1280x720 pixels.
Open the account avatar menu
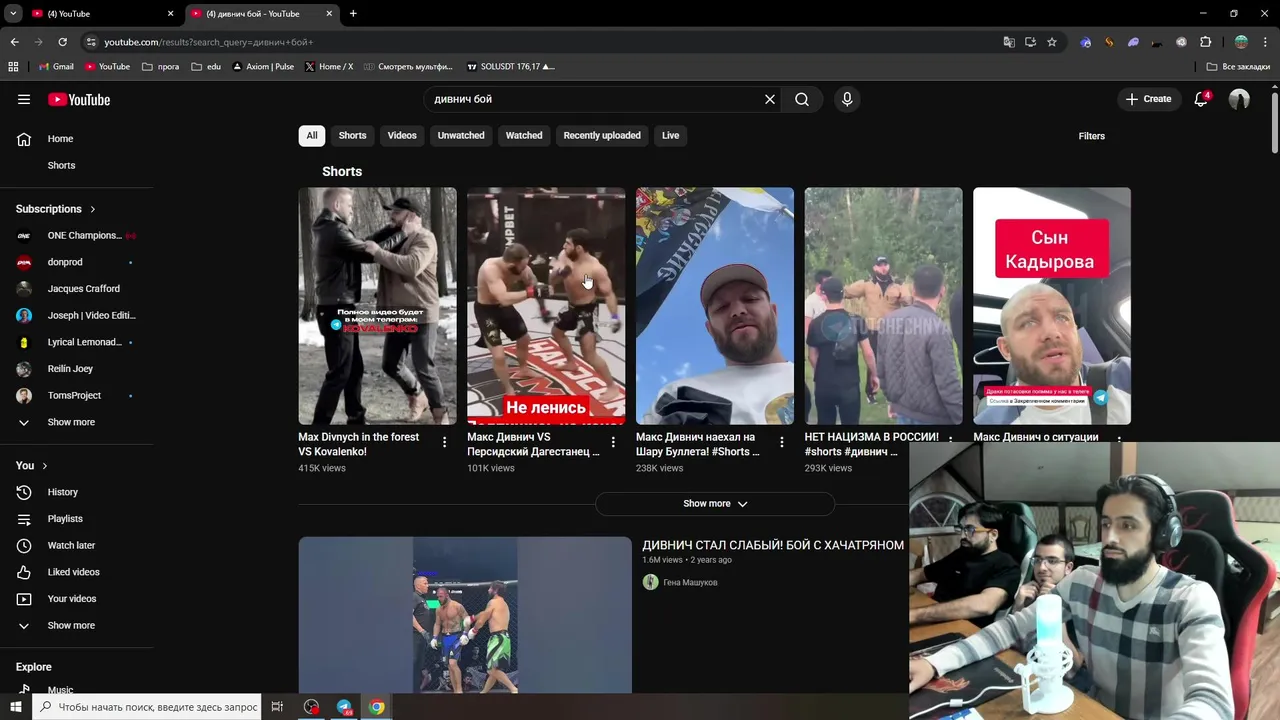(1239, 99)
